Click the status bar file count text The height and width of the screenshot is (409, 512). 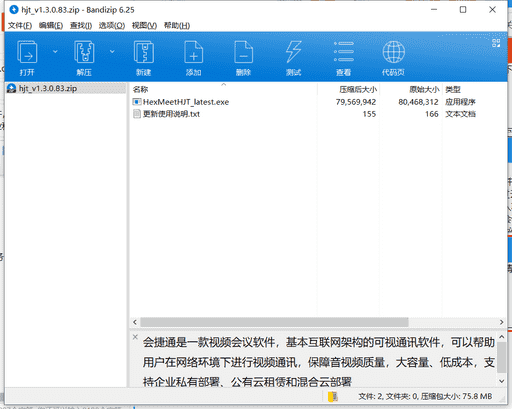coord(425,396)
